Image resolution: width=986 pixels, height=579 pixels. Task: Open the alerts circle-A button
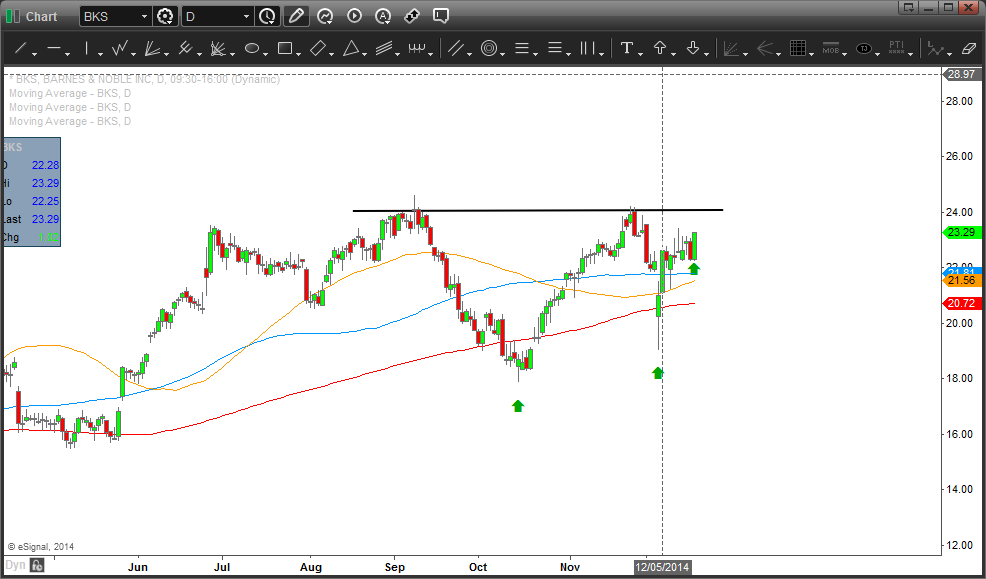pos(383,16)
